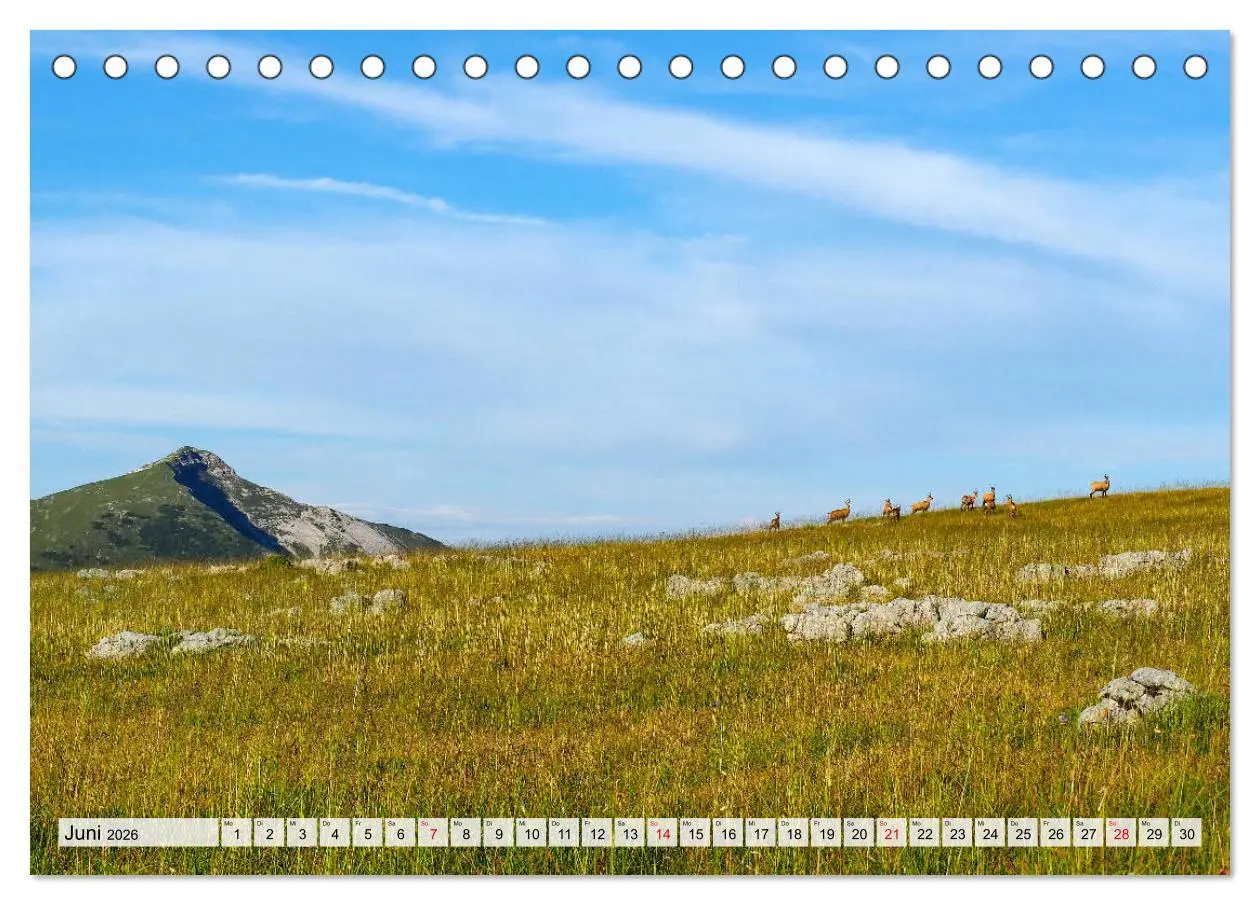Choose day 24 on the calendar strip

(x=990, y=833)
